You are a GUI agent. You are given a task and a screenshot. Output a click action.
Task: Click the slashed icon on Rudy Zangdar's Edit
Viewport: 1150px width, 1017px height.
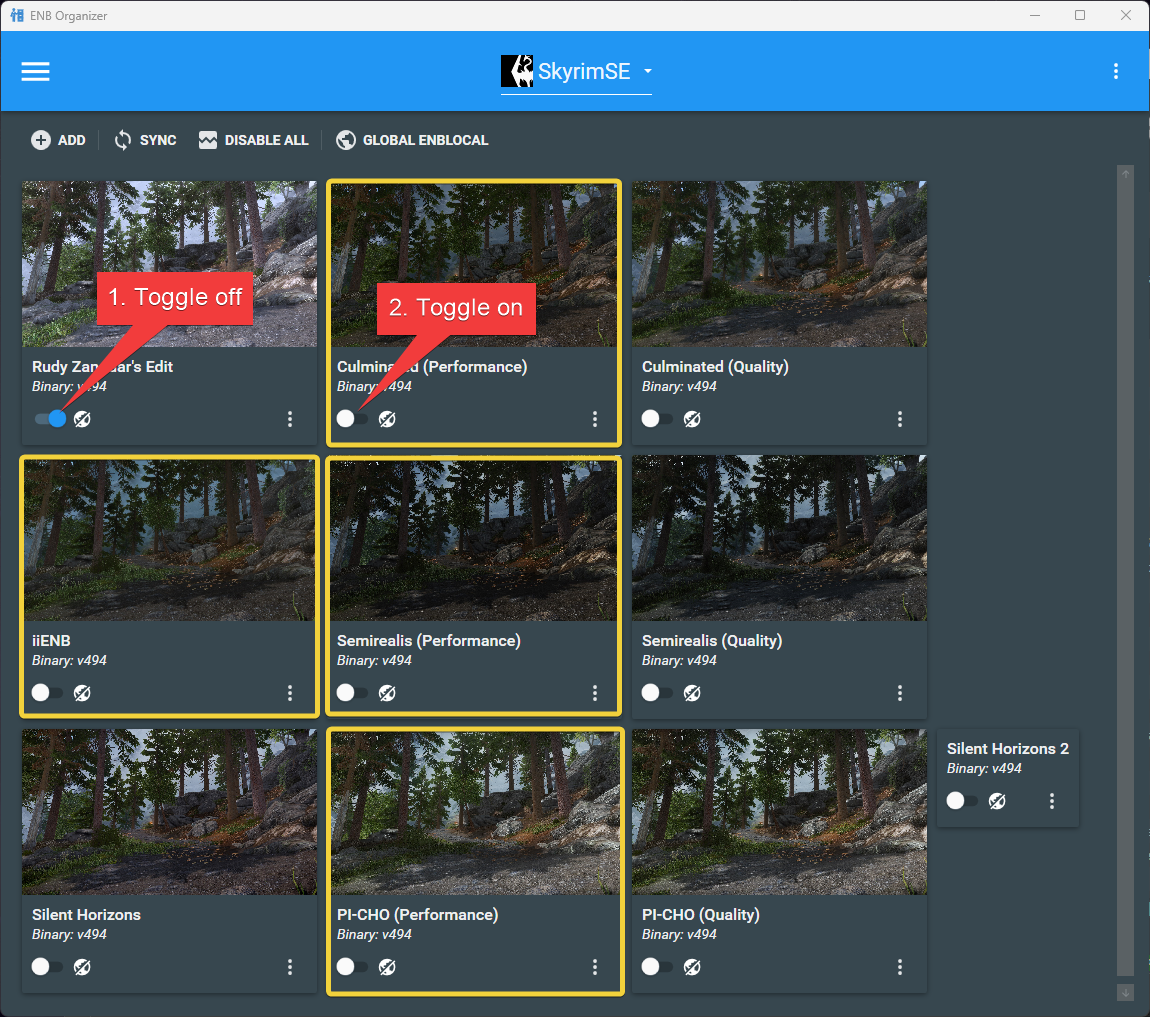tap(82, 419)
